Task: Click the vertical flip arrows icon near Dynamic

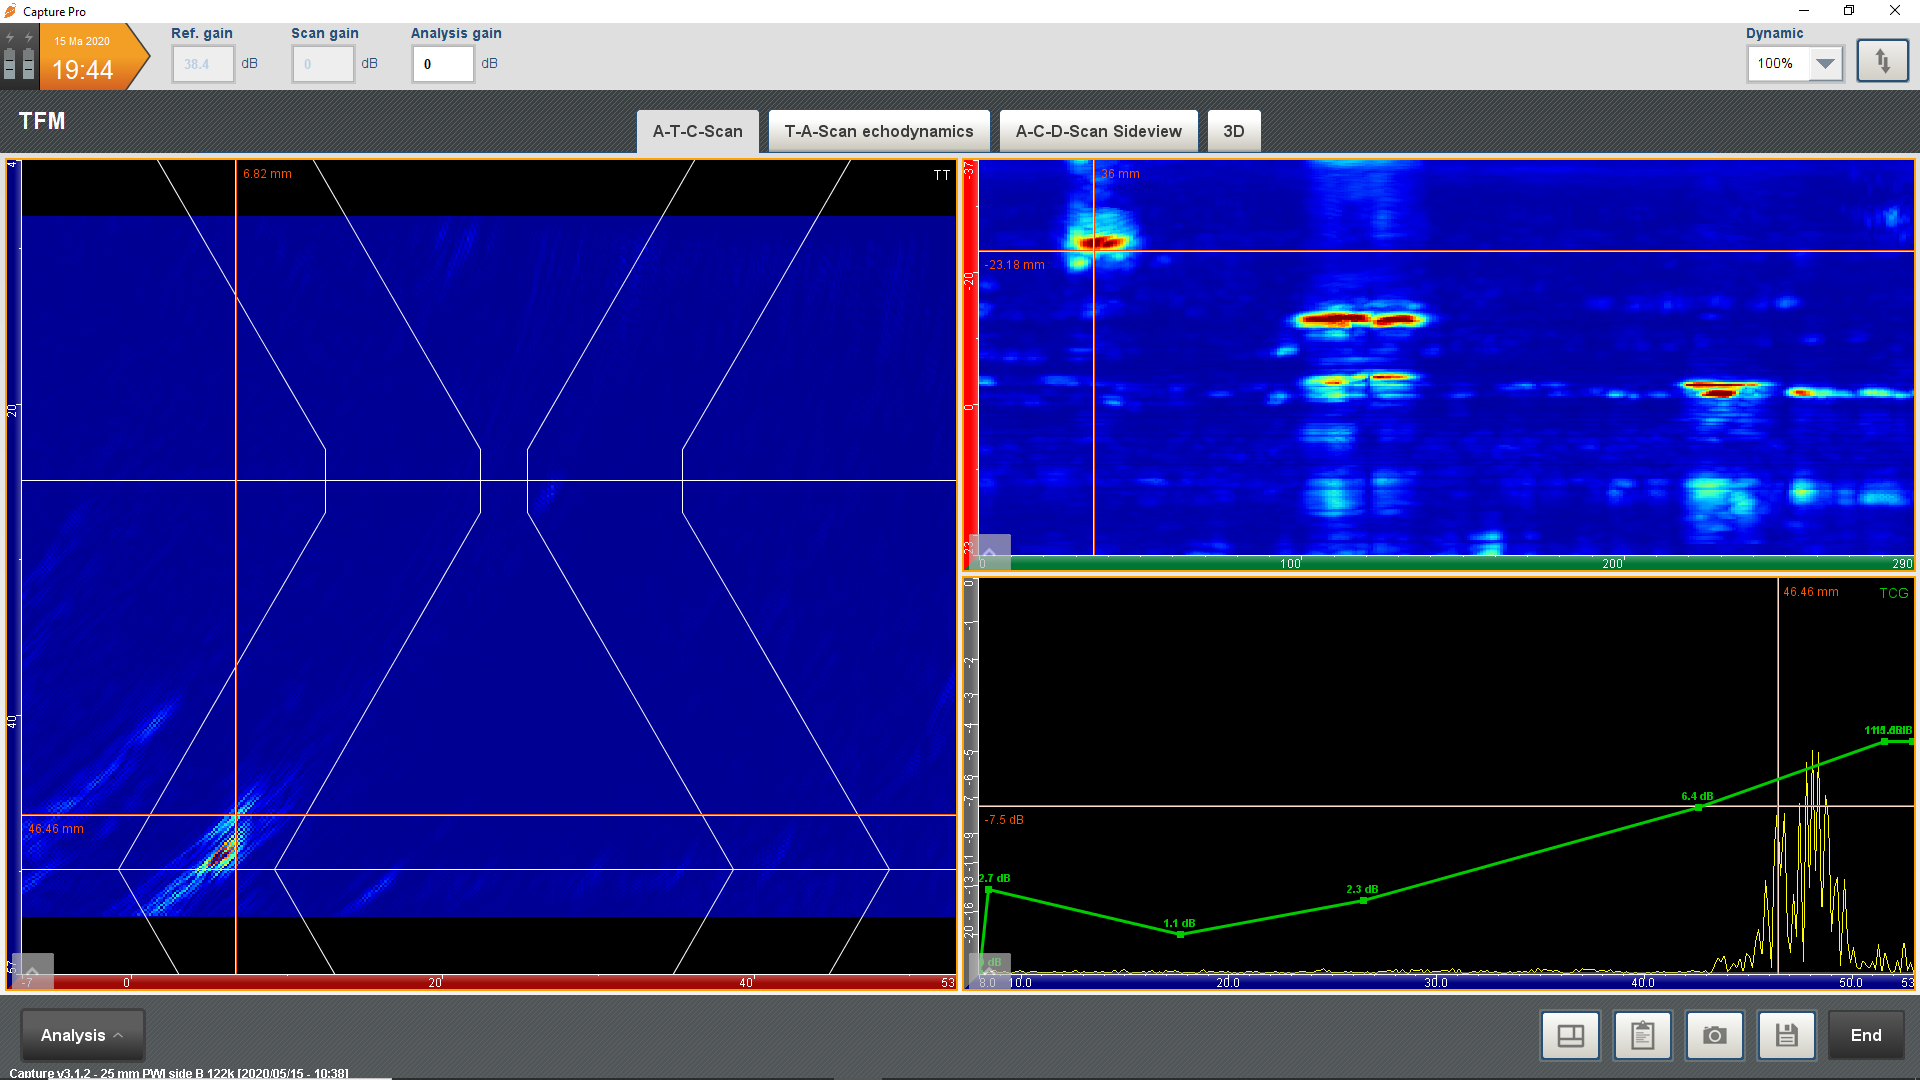Action: 1882,60
